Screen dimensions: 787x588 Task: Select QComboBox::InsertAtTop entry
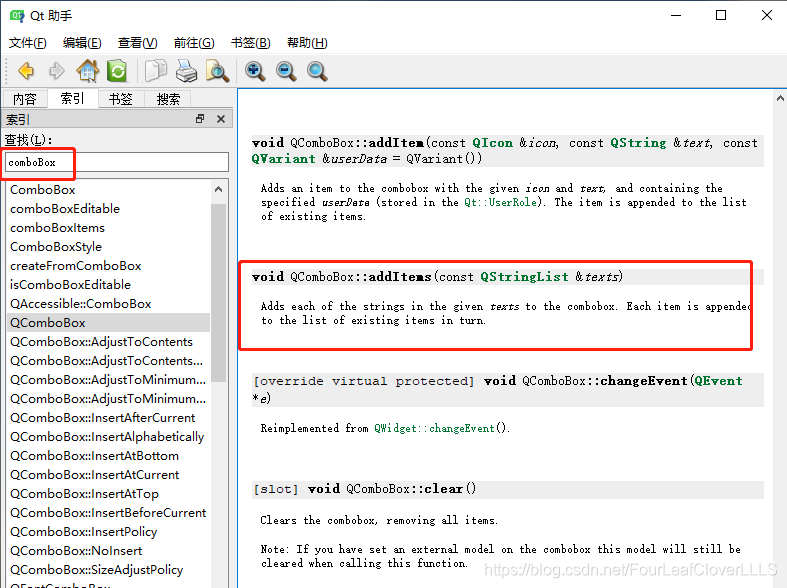(x=109, y=494)
